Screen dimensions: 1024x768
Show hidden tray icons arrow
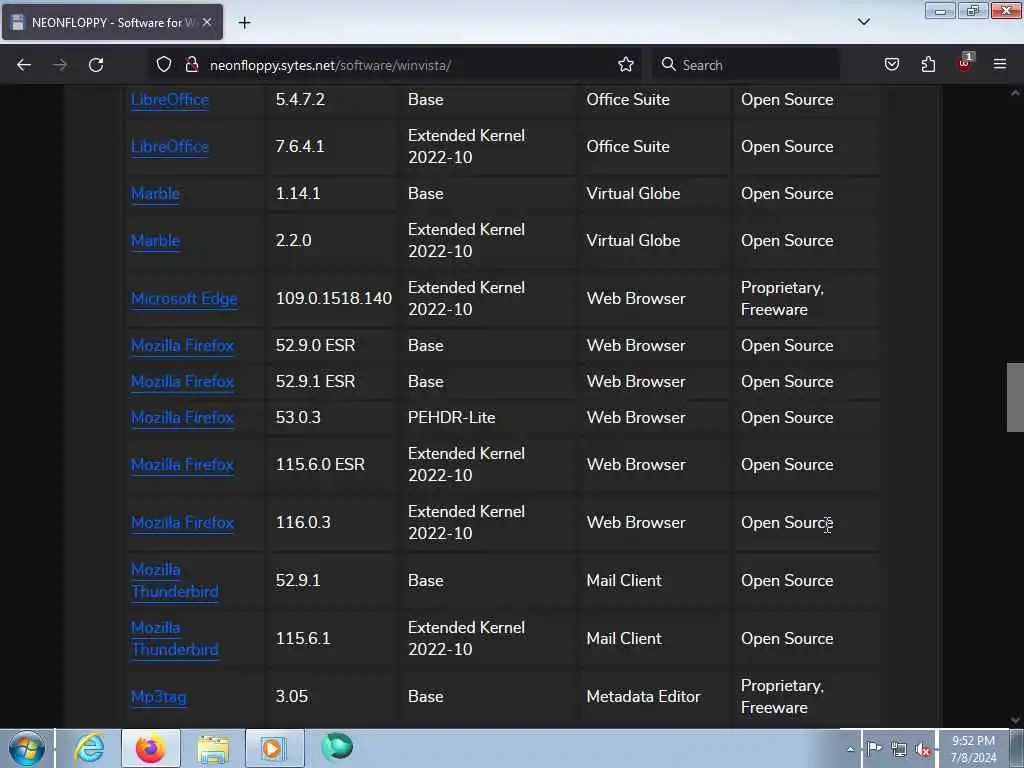(x=850, y=749)
